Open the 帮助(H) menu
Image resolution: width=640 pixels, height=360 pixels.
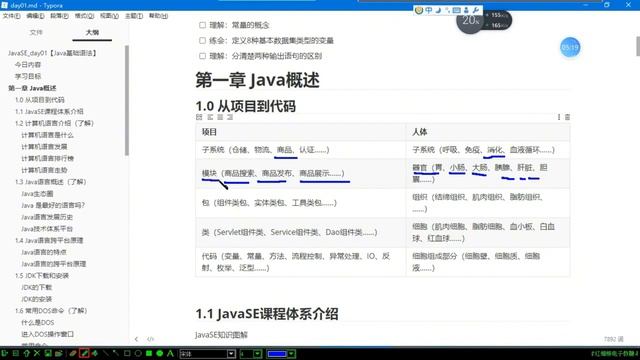(158, 16)
